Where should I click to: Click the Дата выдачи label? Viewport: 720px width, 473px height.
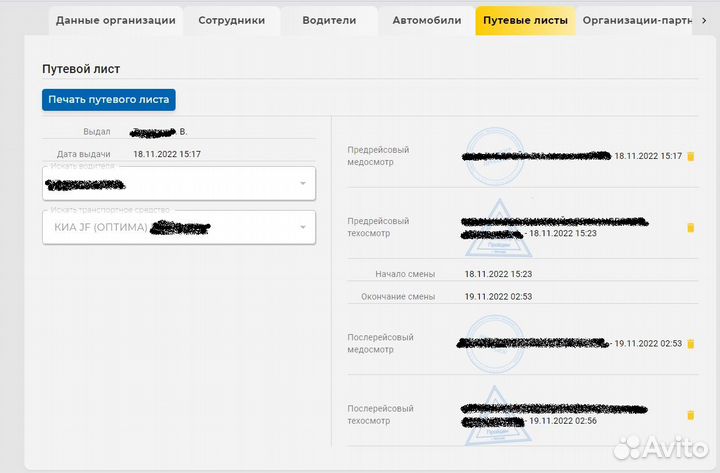[x=84, y=154]
